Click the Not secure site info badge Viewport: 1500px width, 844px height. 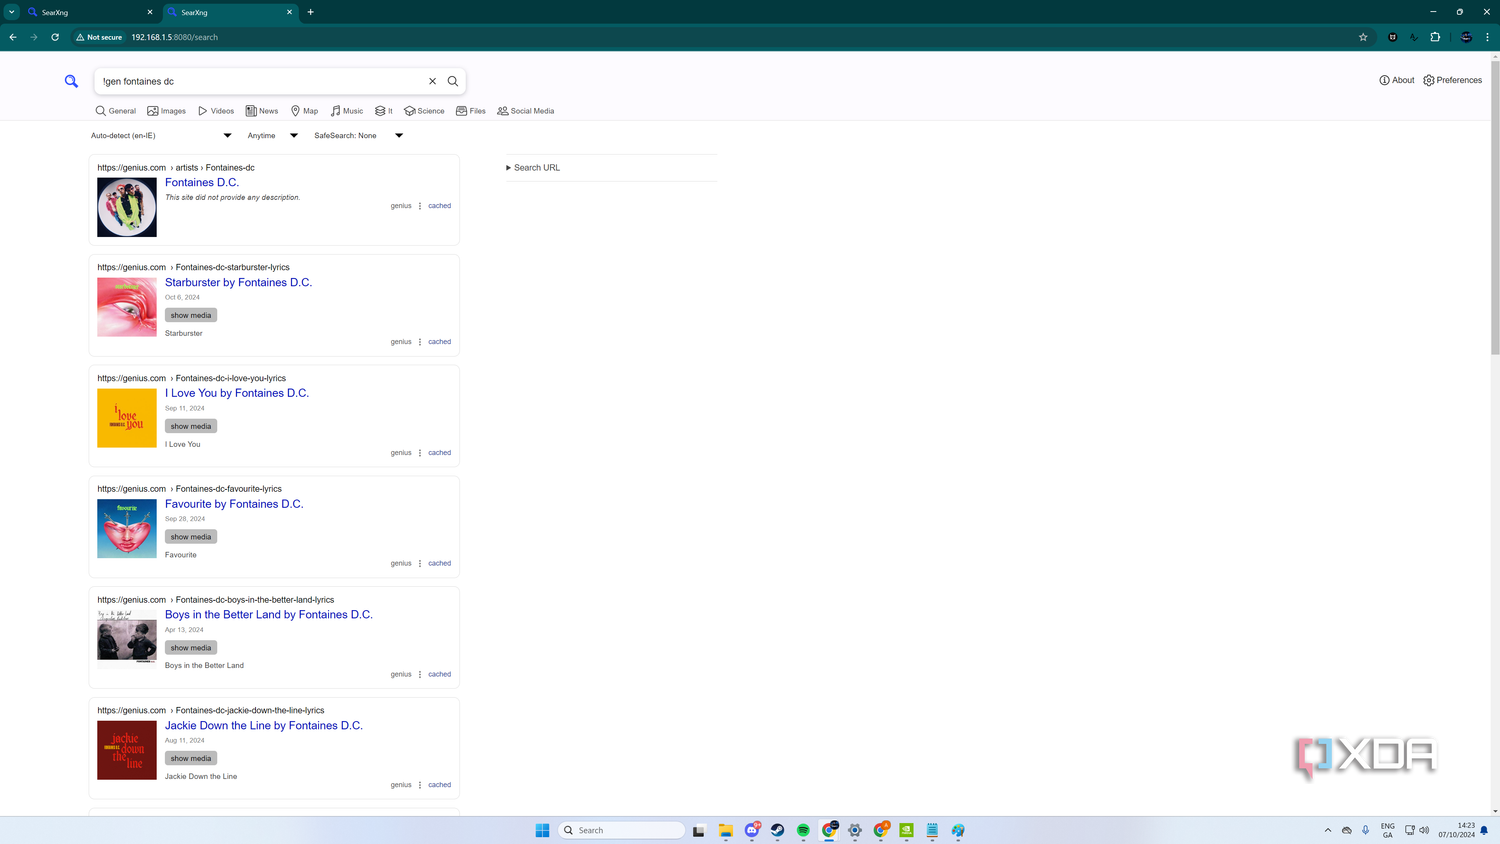(99, 37)
